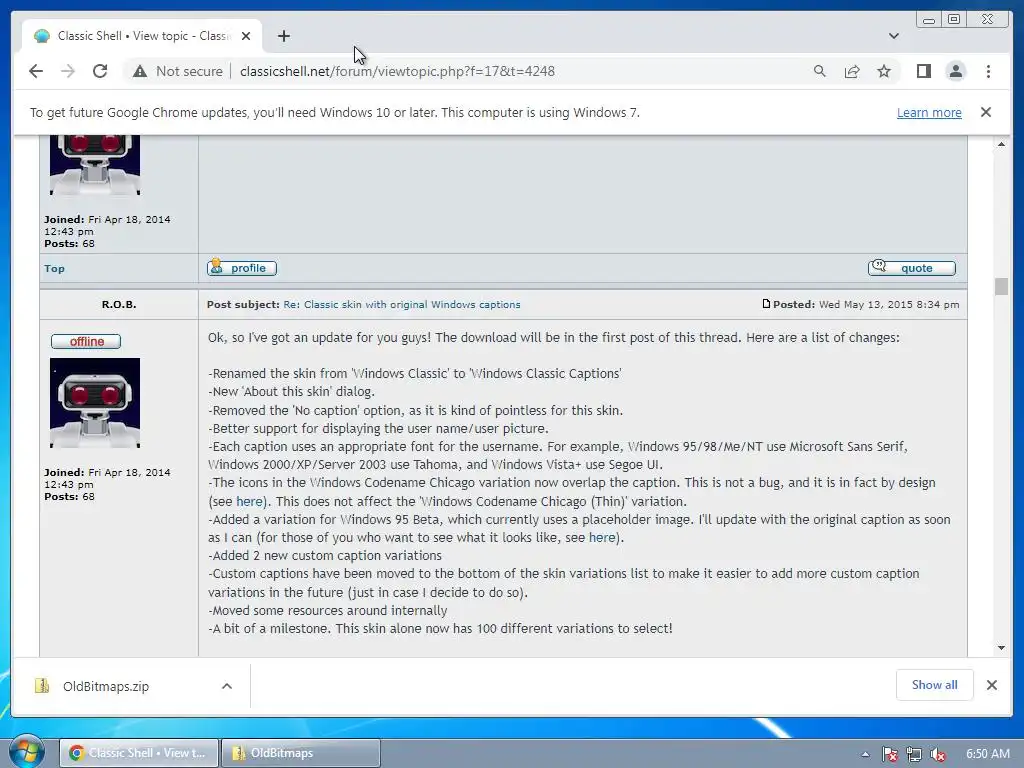Open a new tab with plus button
The image size is (1024, 768).
(x=283, y=36)
